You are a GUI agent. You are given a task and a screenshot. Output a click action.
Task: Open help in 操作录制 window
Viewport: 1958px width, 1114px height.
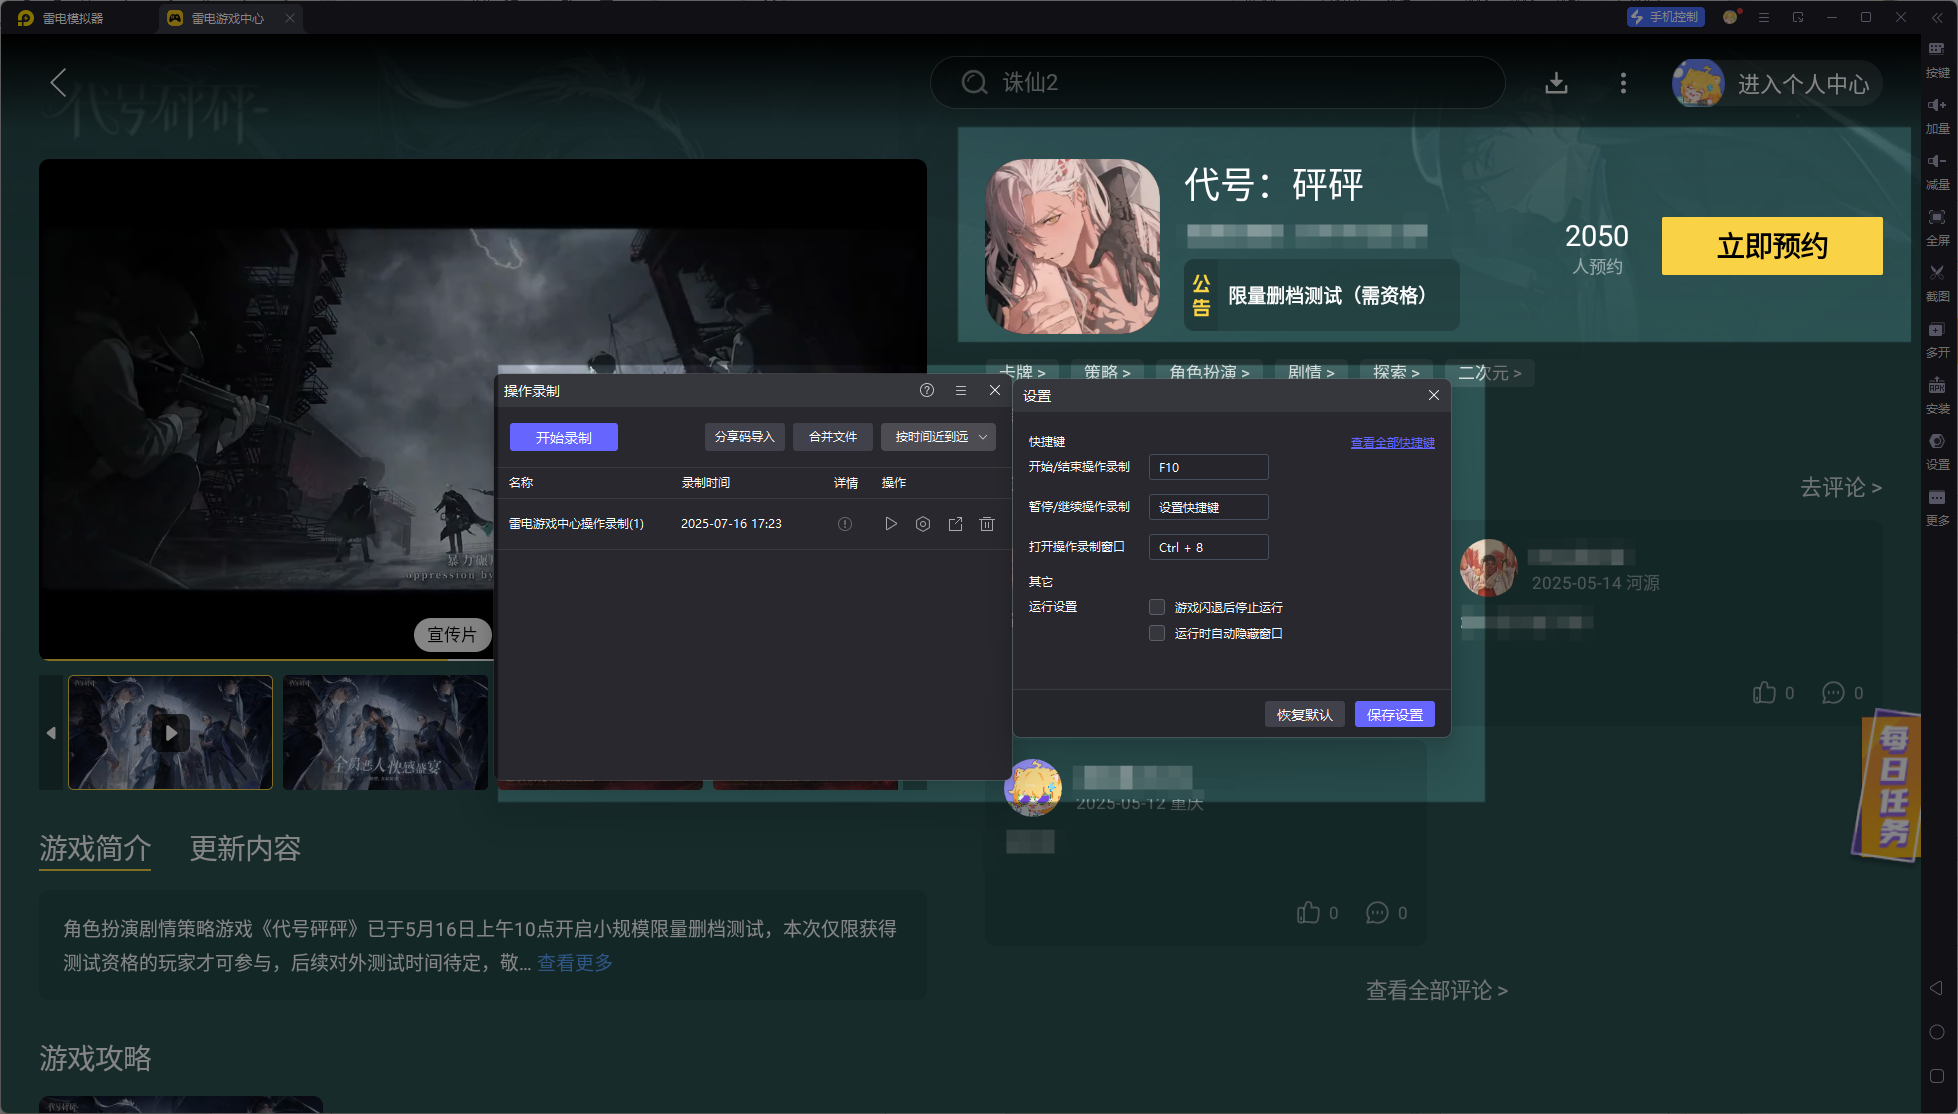[x=927, y=390]
